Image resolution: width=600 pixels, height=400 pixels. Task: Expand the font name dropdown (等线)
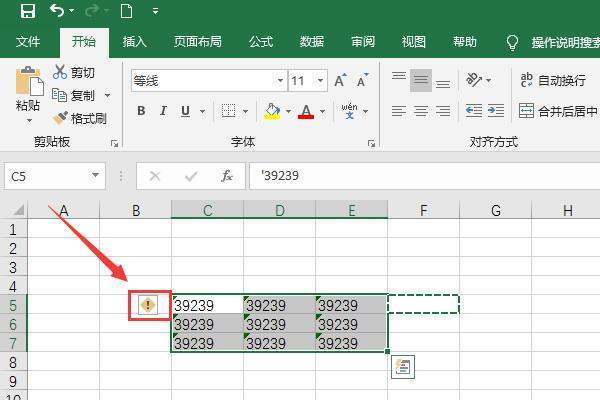click(280, 80)
